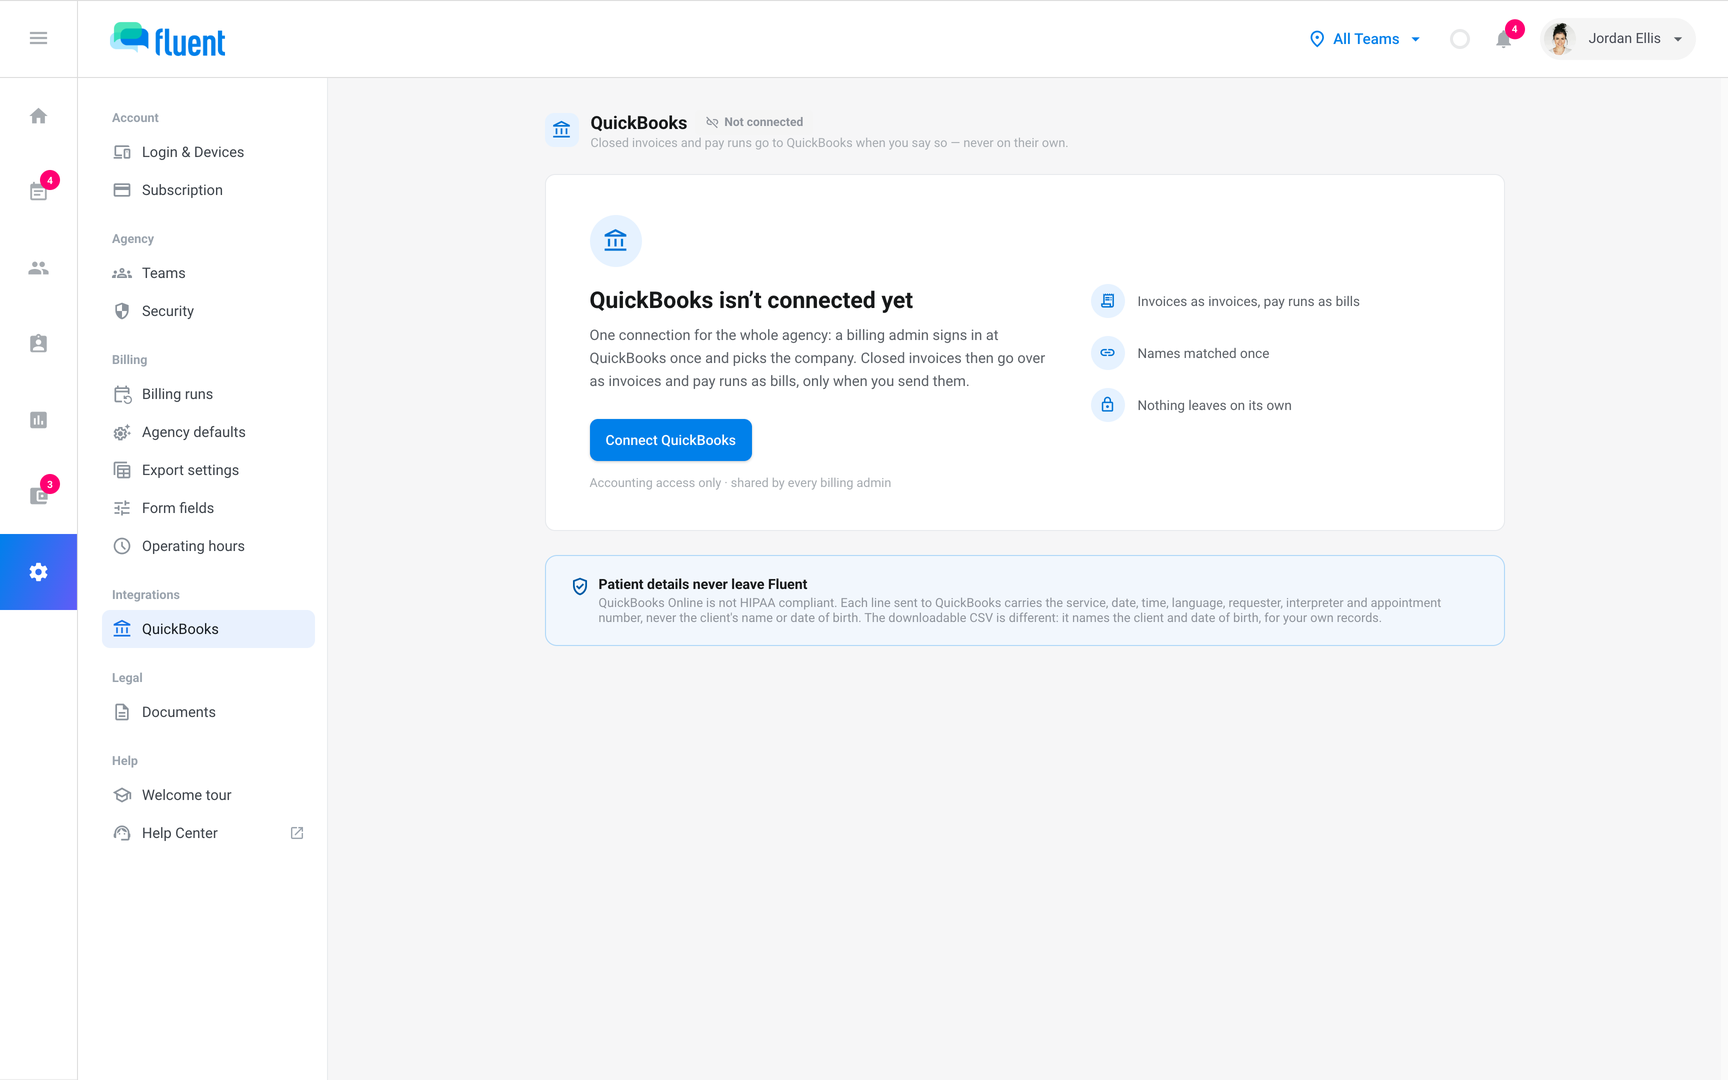This screenshot has height=1080, width=1728.
Task: Click "QuickBooks isn't connected yet" heading
Action: 751,300
